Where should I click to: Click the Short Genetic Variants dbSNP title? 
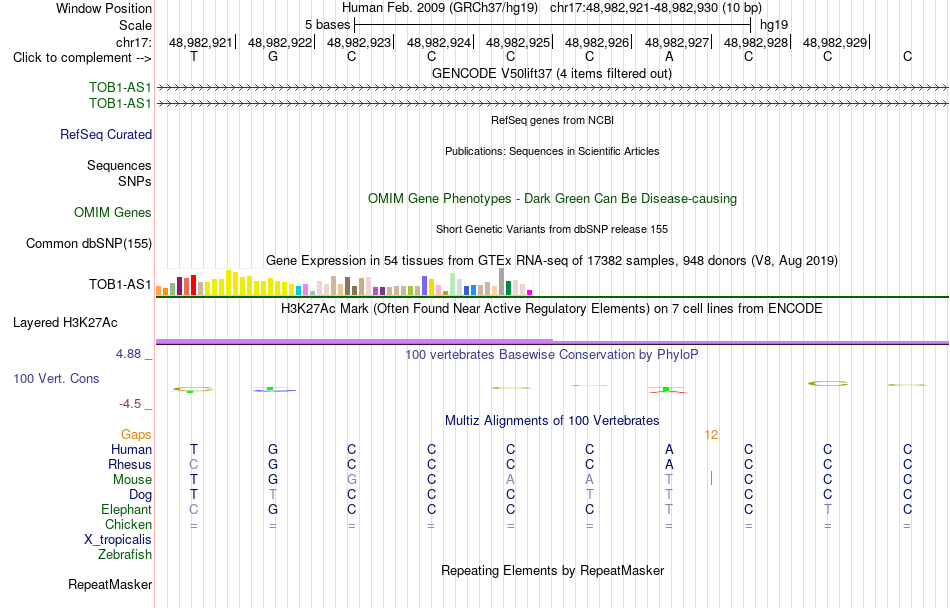coord(552,229)
